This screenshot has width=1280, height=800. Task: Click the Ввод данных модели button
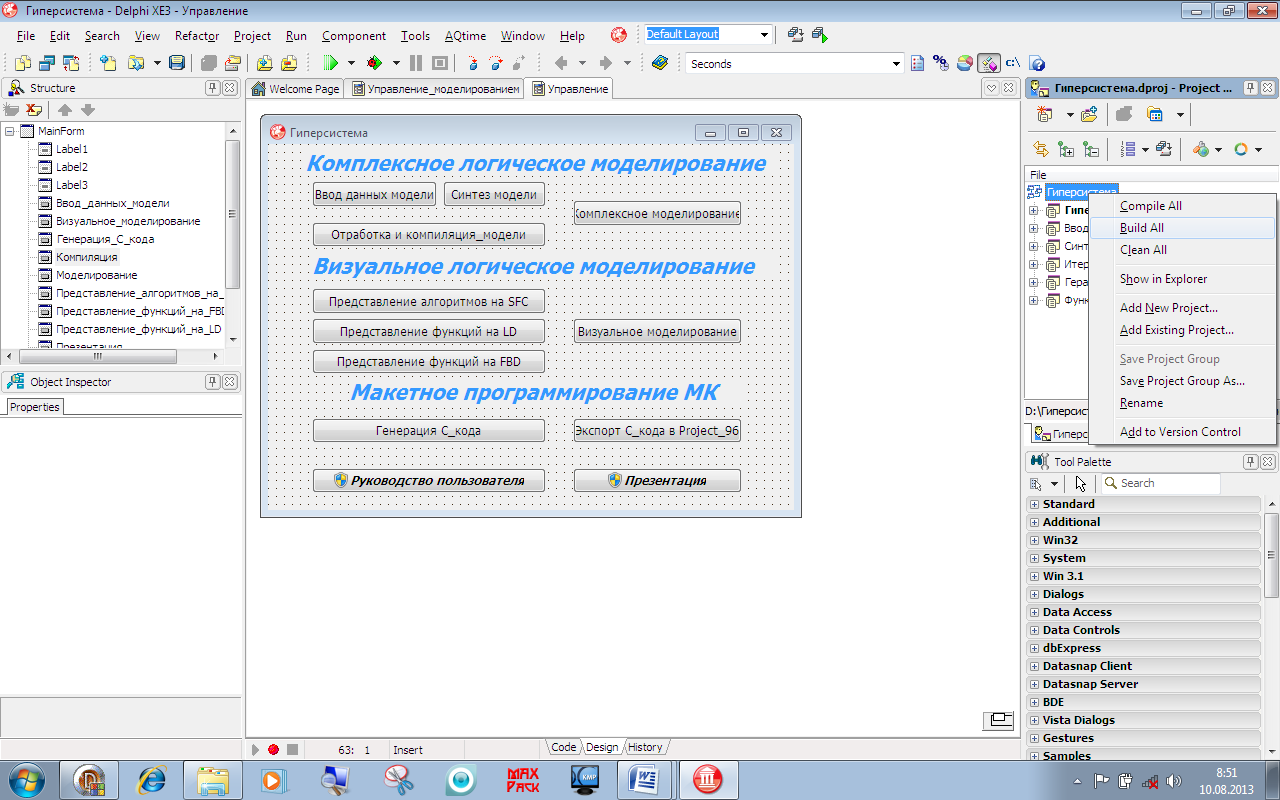[x=374, y=195]
